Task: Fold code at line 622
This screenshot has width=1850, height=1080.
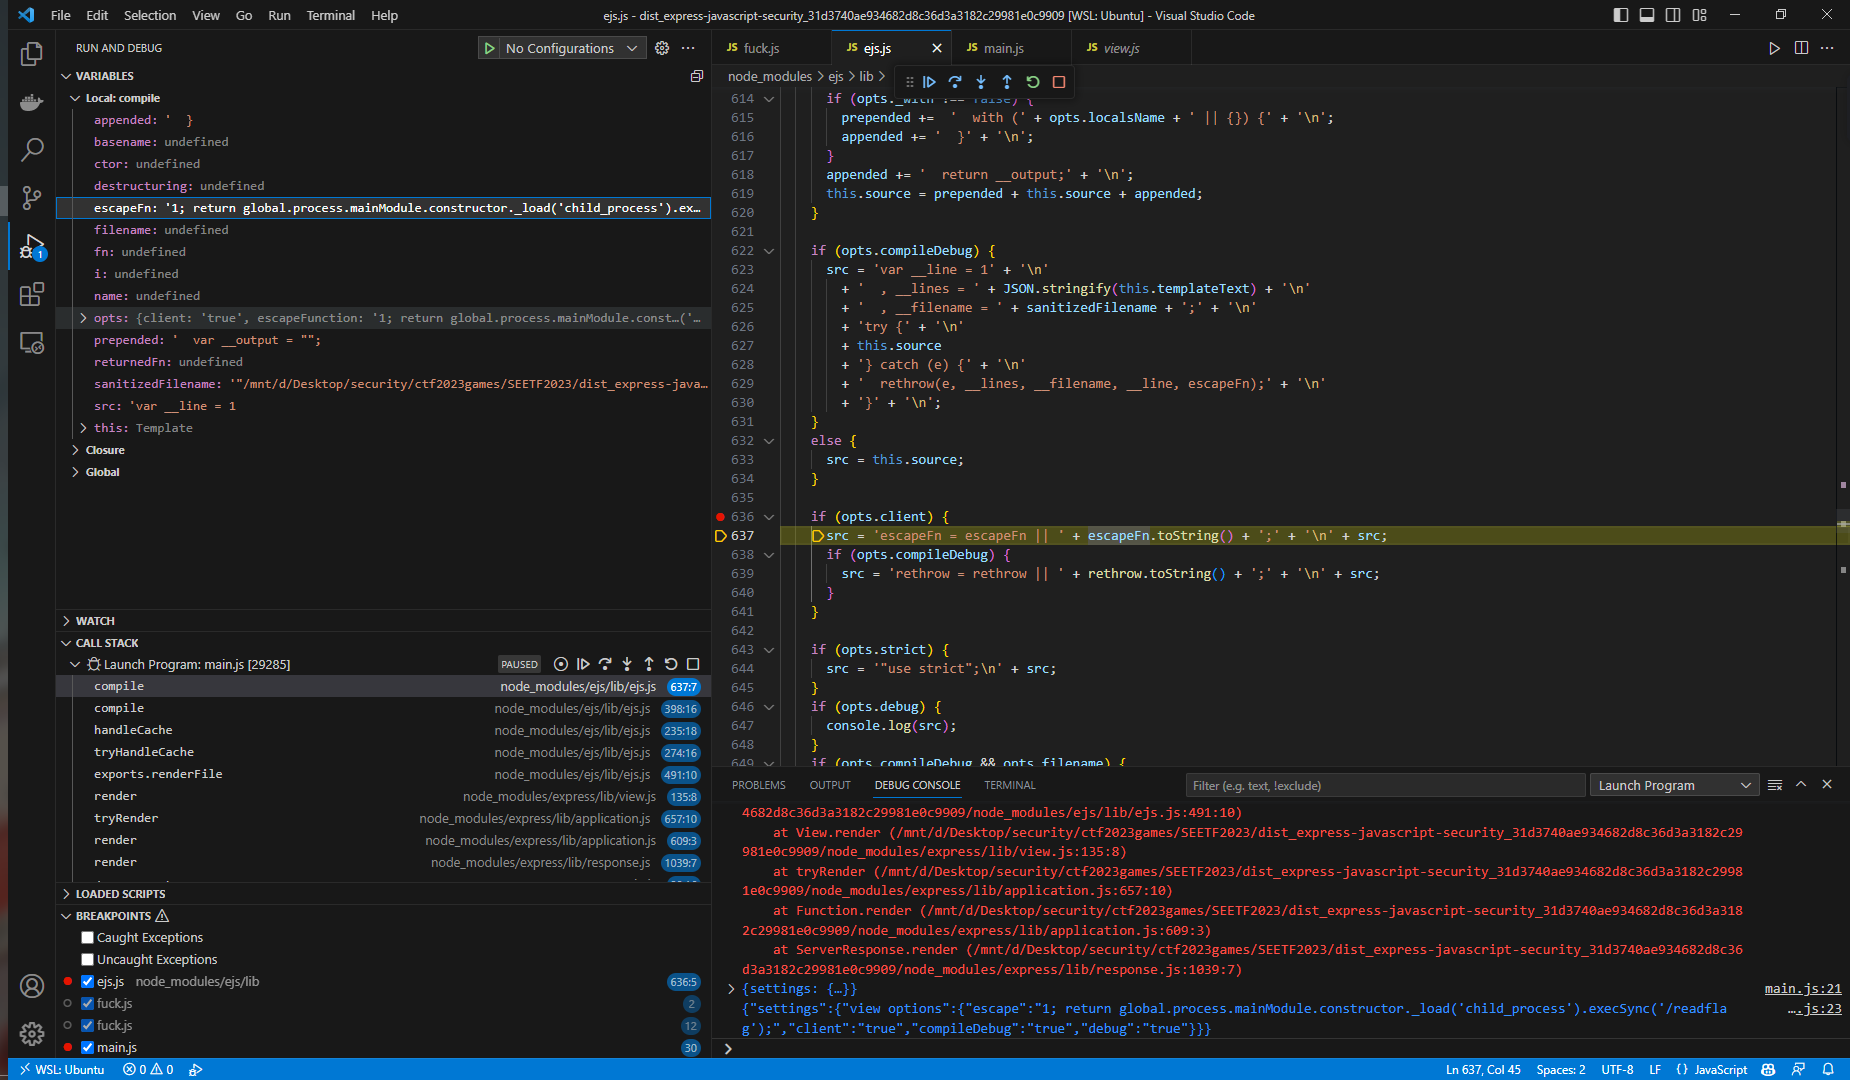Action: click(769, 251)
